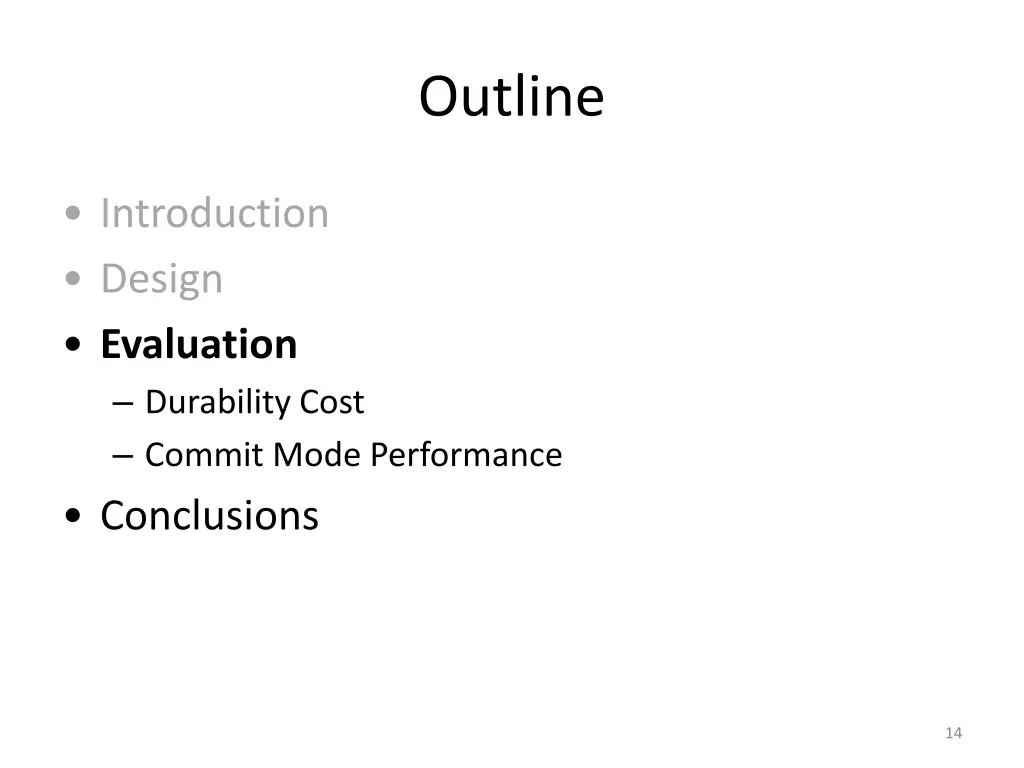1024x768 pixels.
Task: Click the bullet dot beside Evaluation
Action: (x=73, y=344)
